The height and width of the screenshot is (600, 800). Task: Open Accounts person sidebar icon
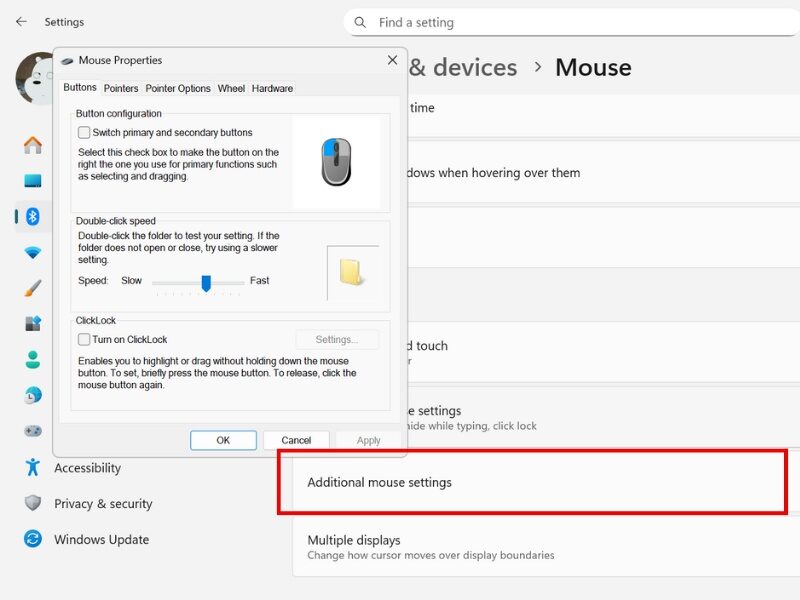(x=33, y=359)
